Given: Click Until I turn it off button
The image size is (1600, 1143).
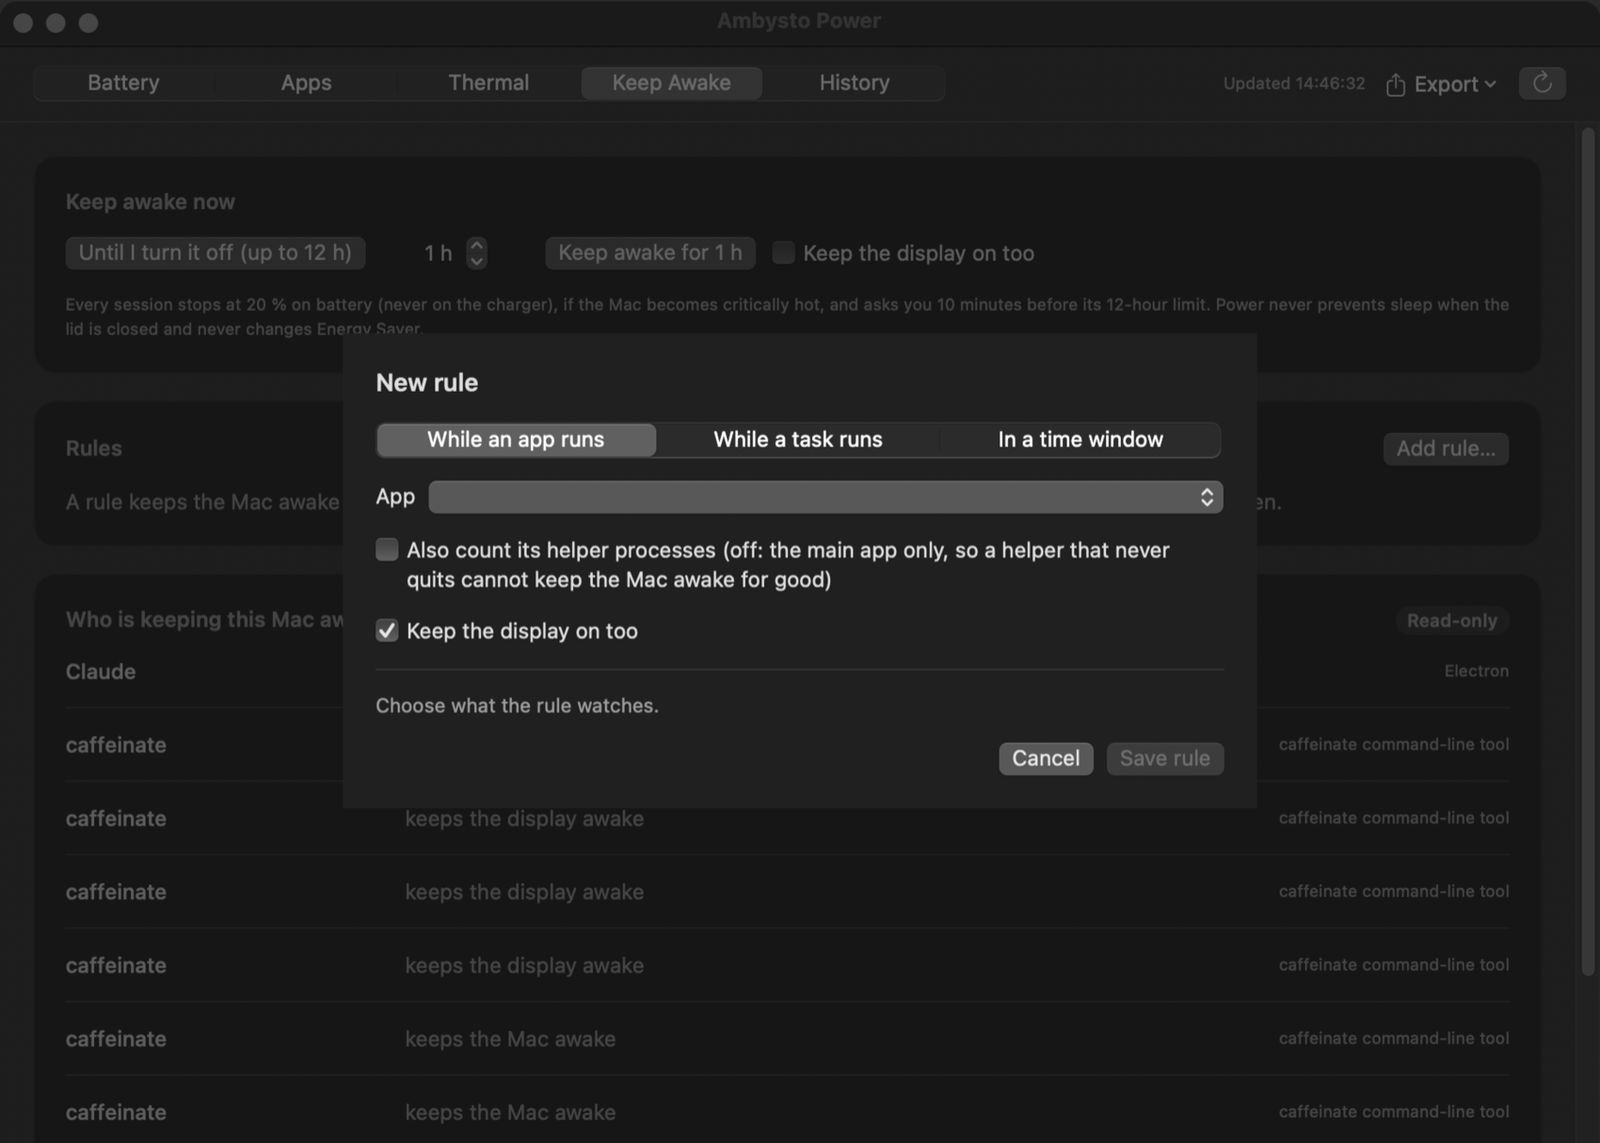Looking at the screenshot, I should pyautogui.click(x=215, y=253).
